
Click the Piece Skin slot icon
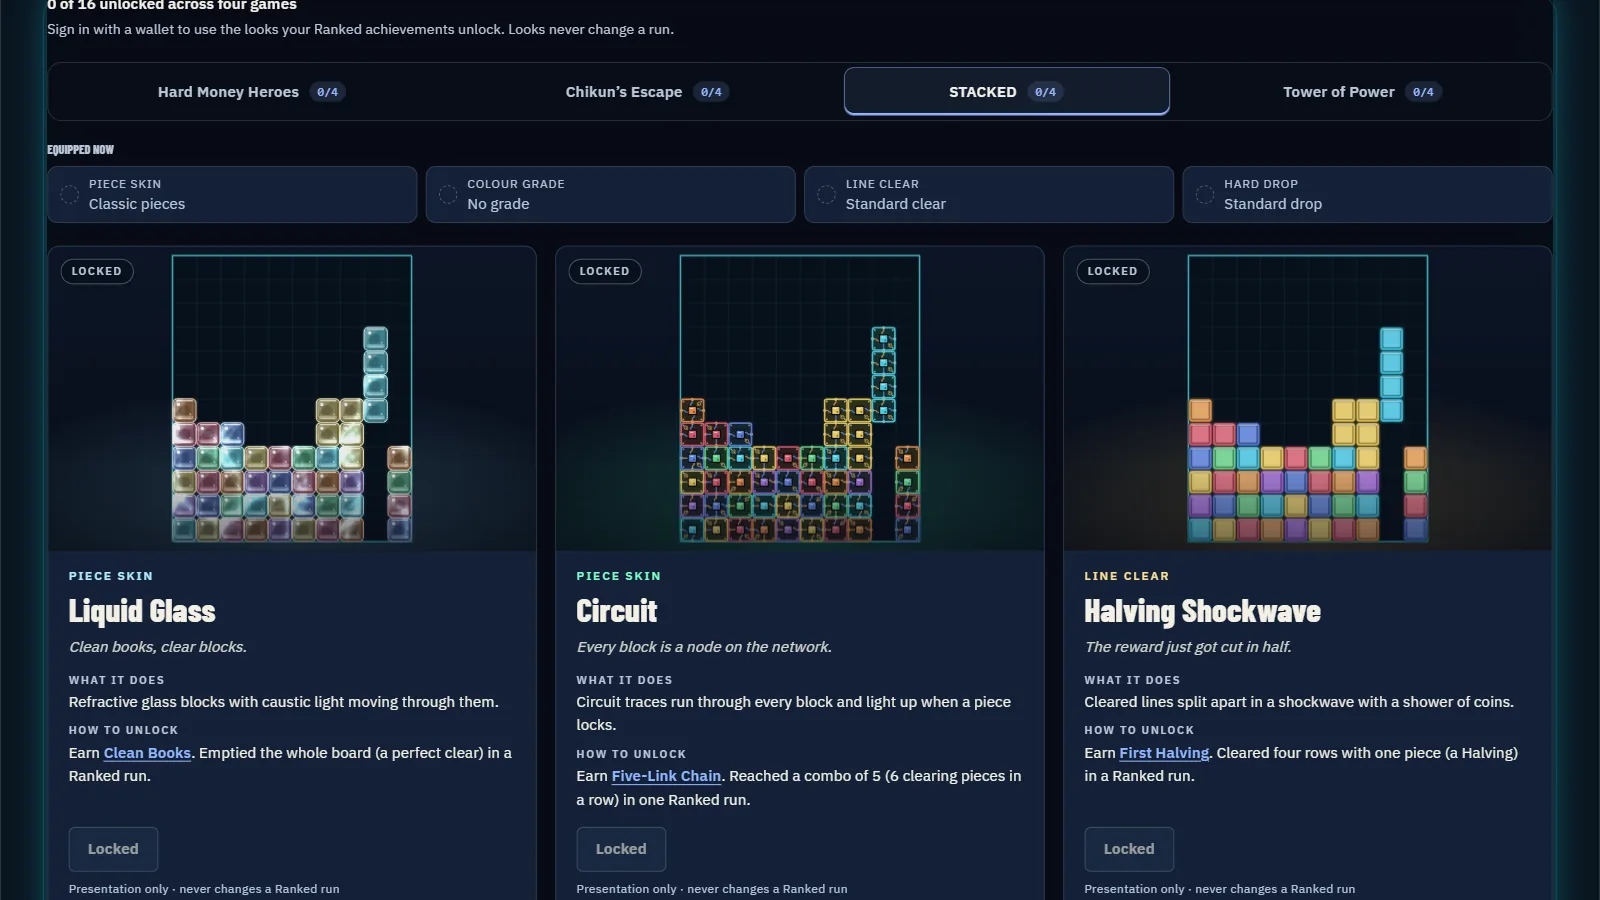pyautogui.click(x=69, y=194)
